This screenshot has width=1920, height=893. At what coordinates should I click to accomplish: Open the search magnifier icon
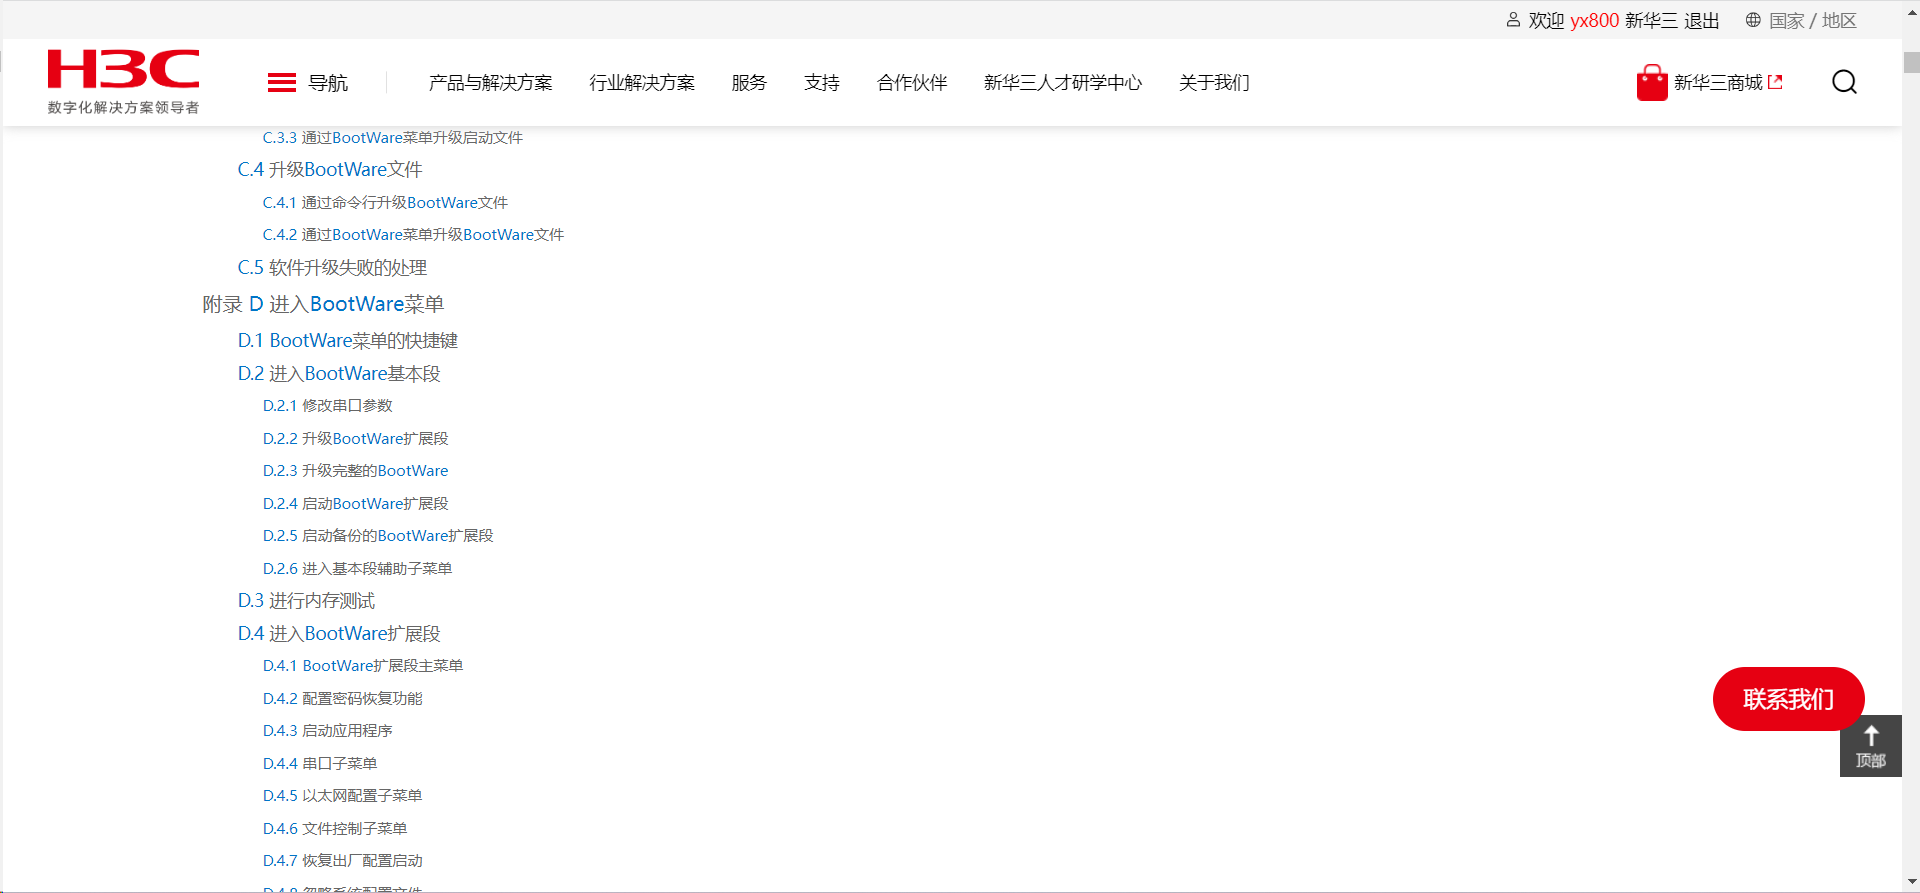click(x=1844, y=82)
